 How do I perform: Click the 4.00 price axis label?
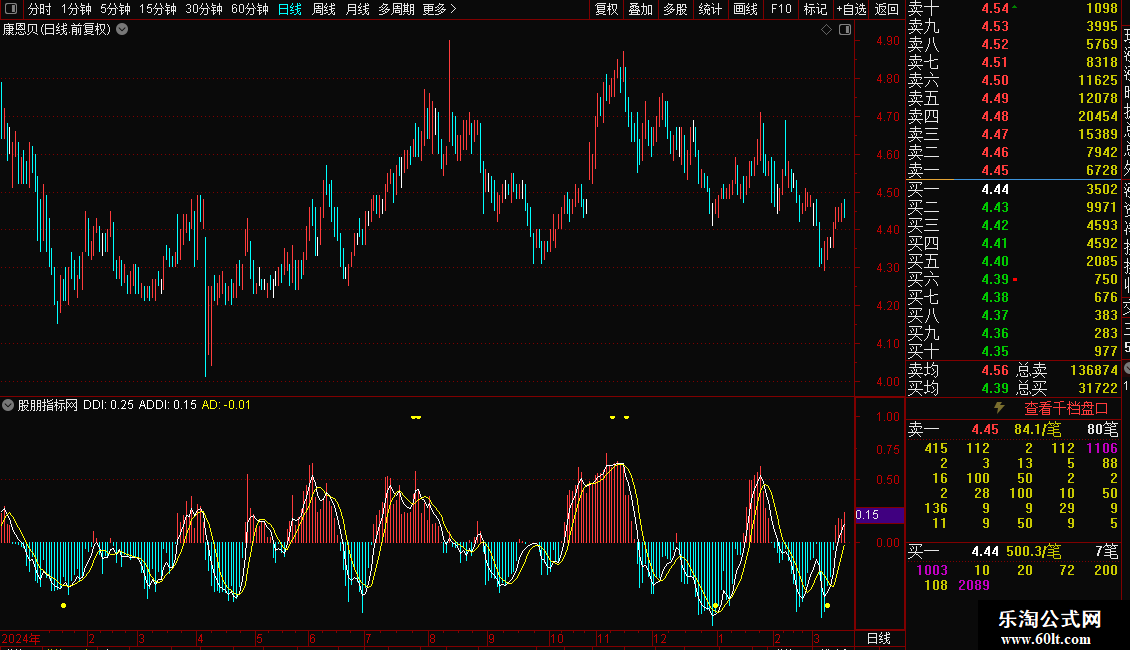pyautogui.click(x=888, y=382)
